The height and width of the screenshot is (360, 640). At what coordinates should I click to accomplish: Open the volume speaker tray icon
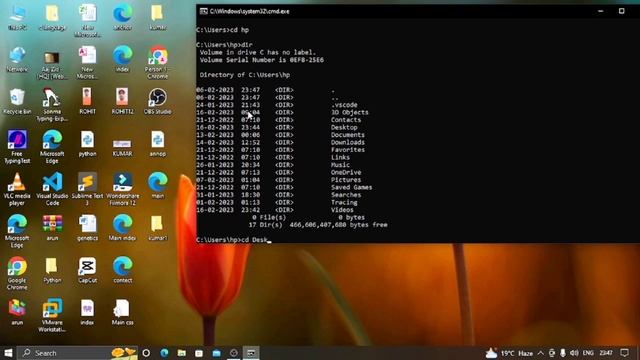574,353
